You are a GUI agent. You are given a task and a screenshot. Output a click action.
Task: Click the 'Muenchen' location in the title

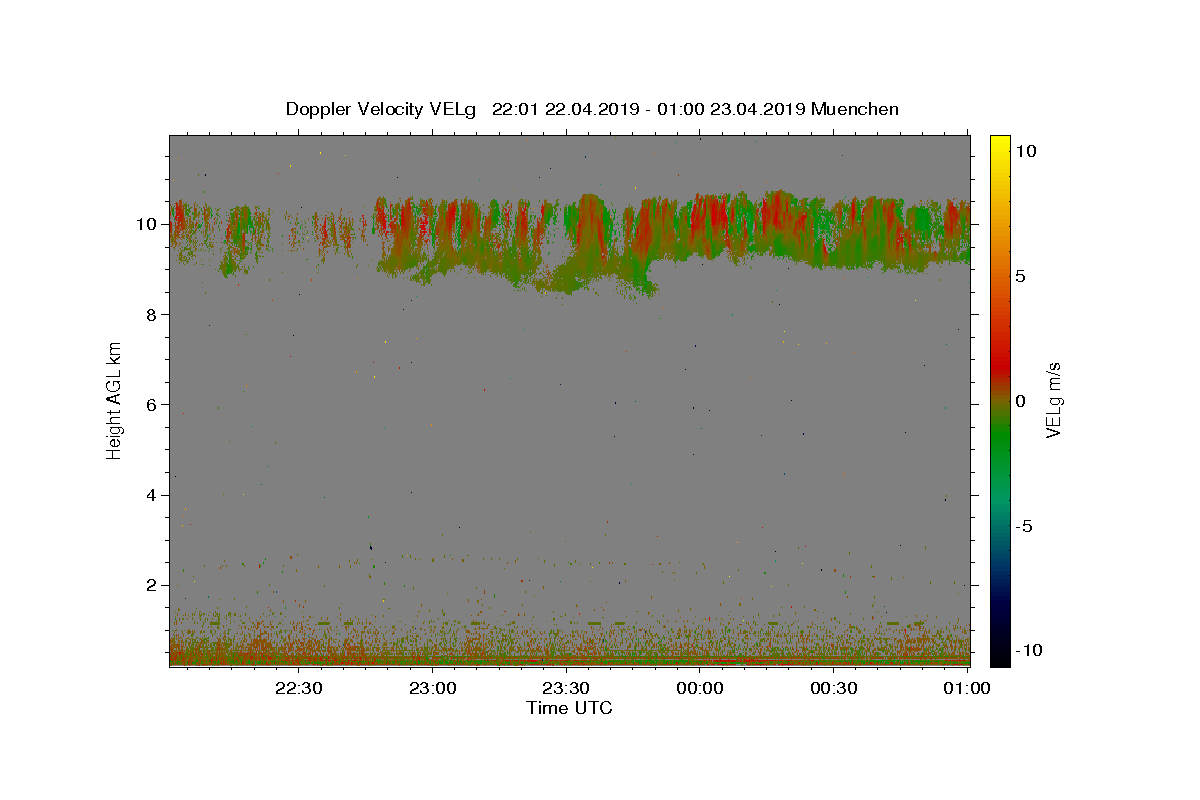(x=855, y=109)
